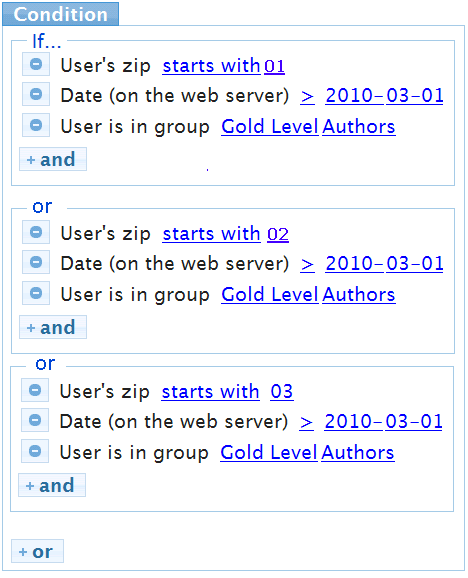Add a new 'or' condition group
Viewport: 468px width, 578px height.
point(37,551)
